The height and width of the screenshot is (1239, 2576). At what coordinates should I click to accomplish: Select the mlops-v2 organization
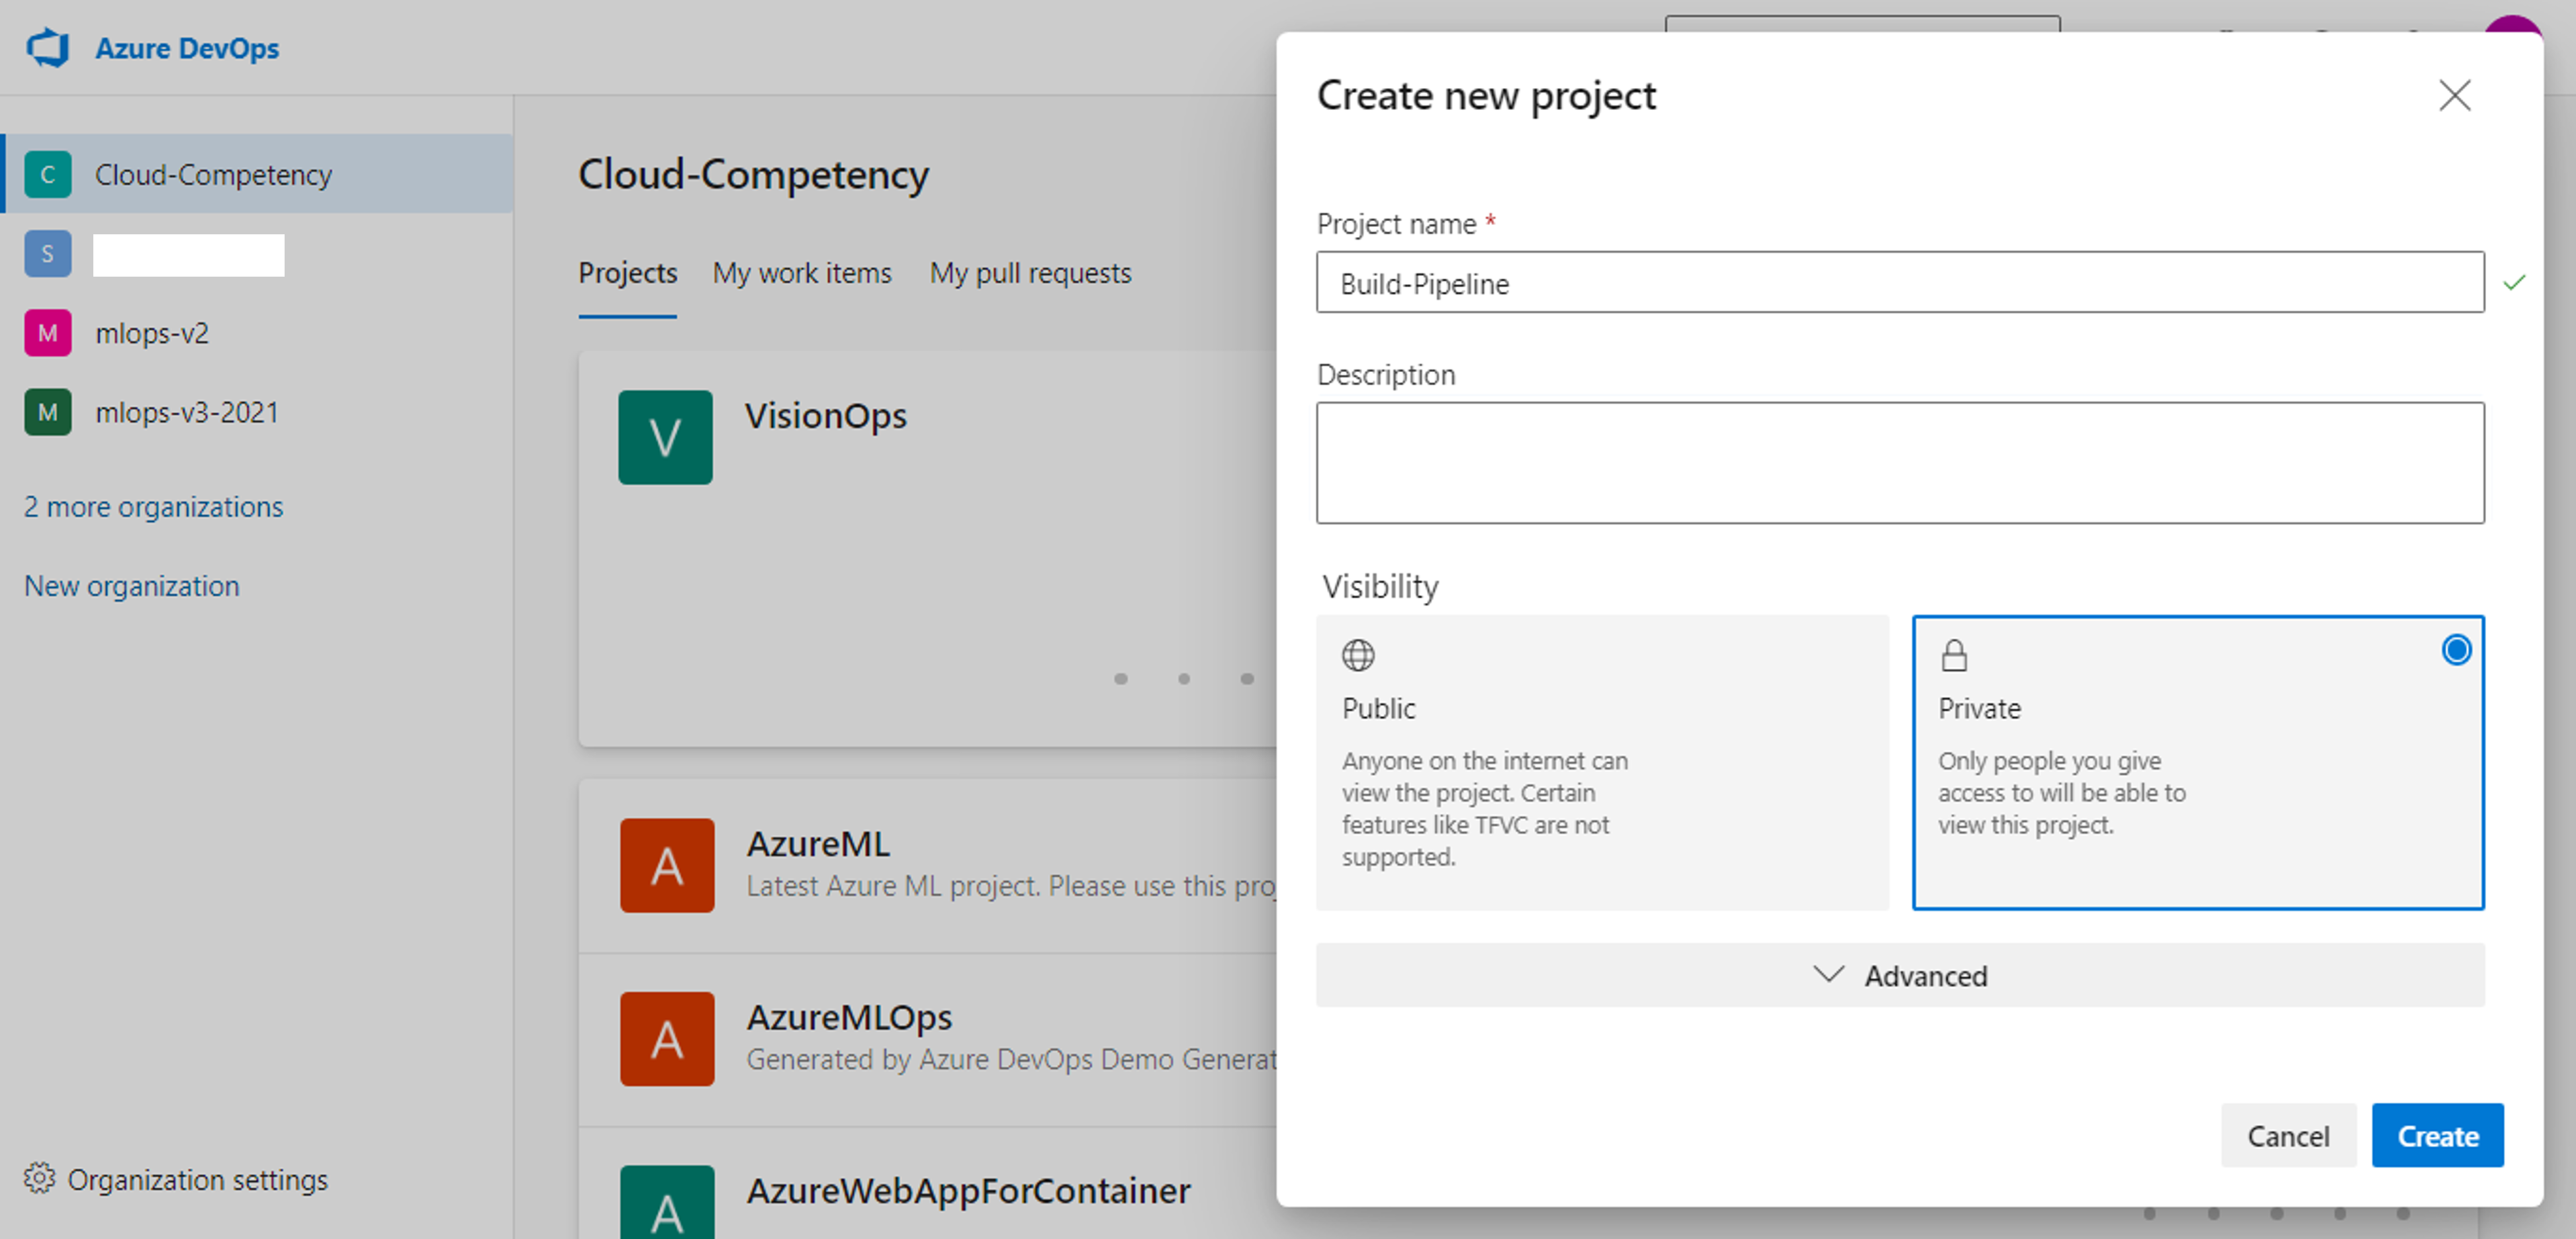coord(152,333)
